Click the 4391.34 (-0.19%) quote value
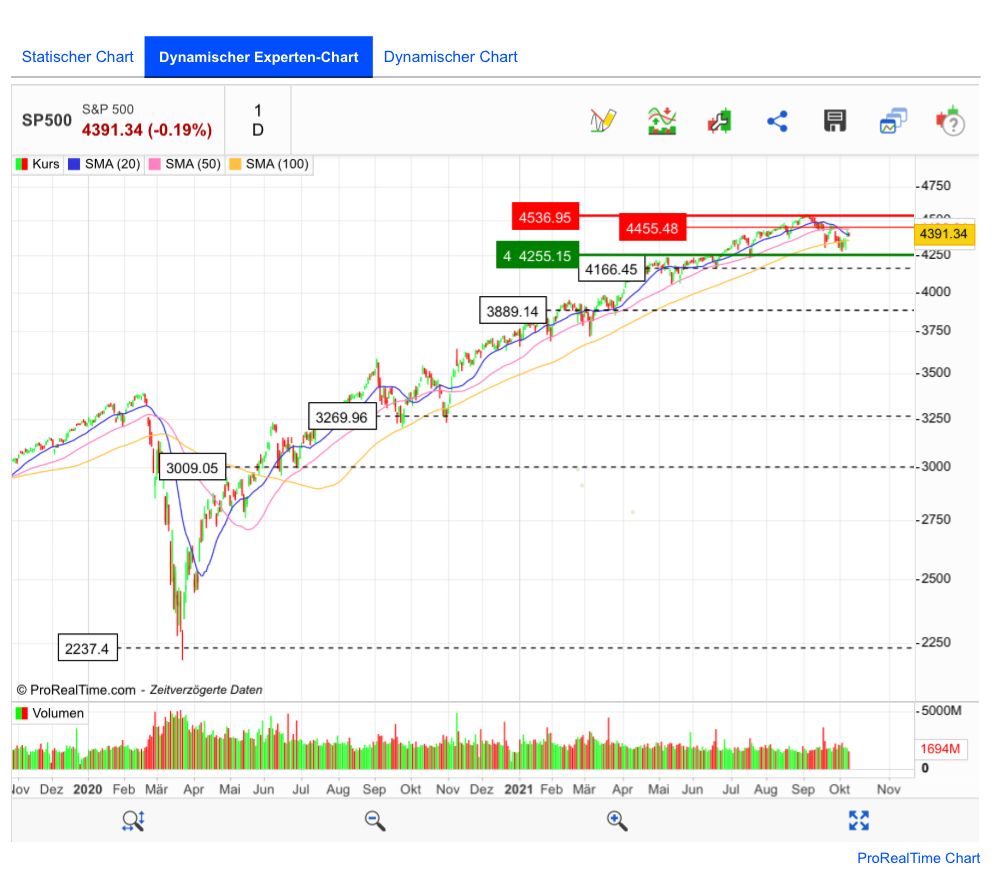 [147, 130]
